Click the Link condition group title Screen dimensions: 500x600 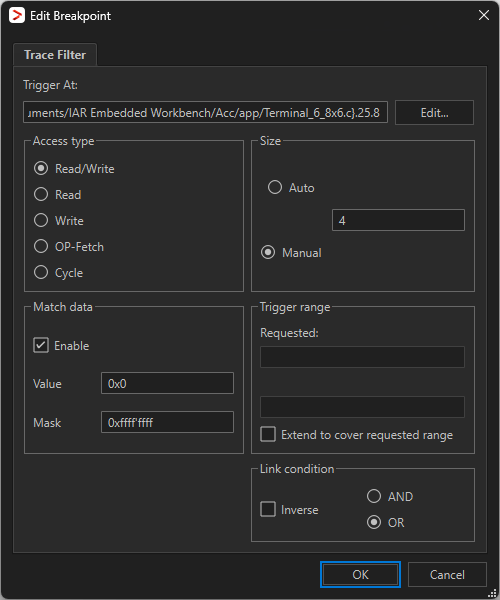(x=297, y=469)
